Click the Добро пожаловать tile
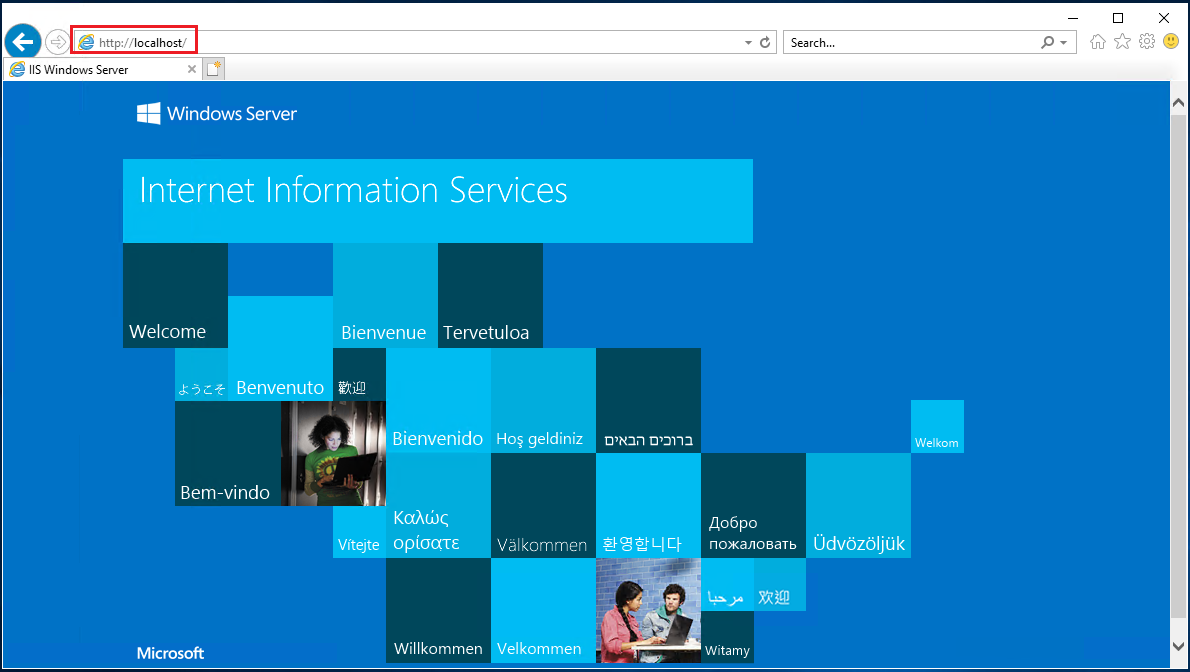Image resolution: width=1190 pixels, height=672 pixels. coord(754,506)
